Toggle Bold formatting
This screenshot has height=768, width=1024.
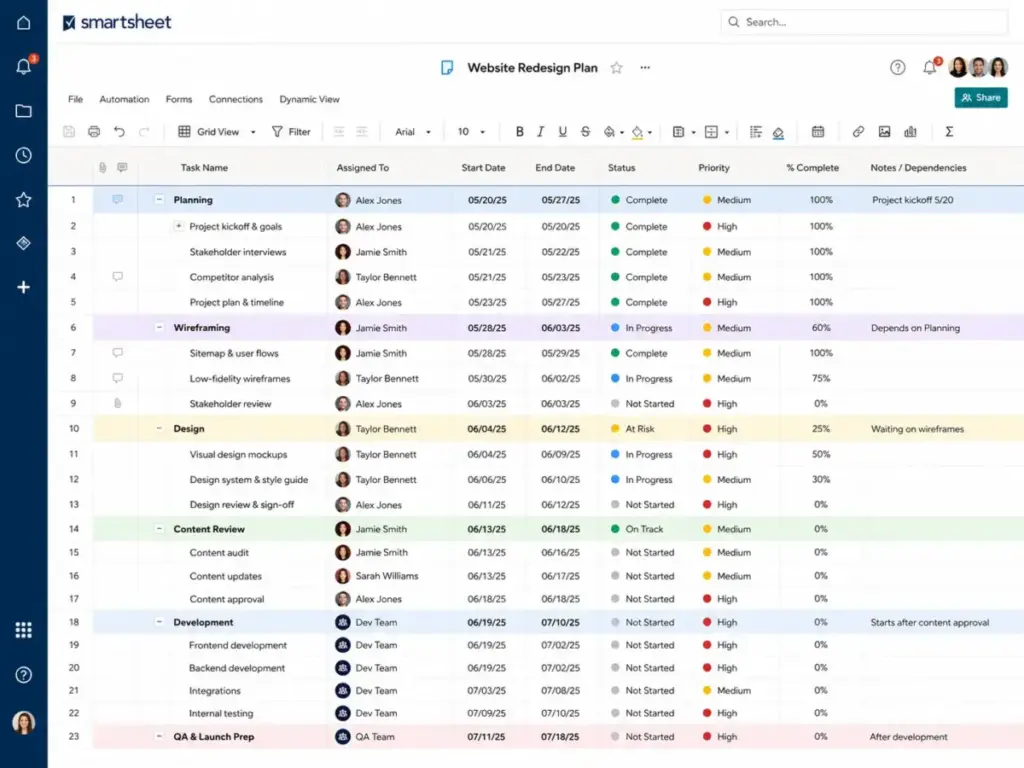click(x=519, y=132)
